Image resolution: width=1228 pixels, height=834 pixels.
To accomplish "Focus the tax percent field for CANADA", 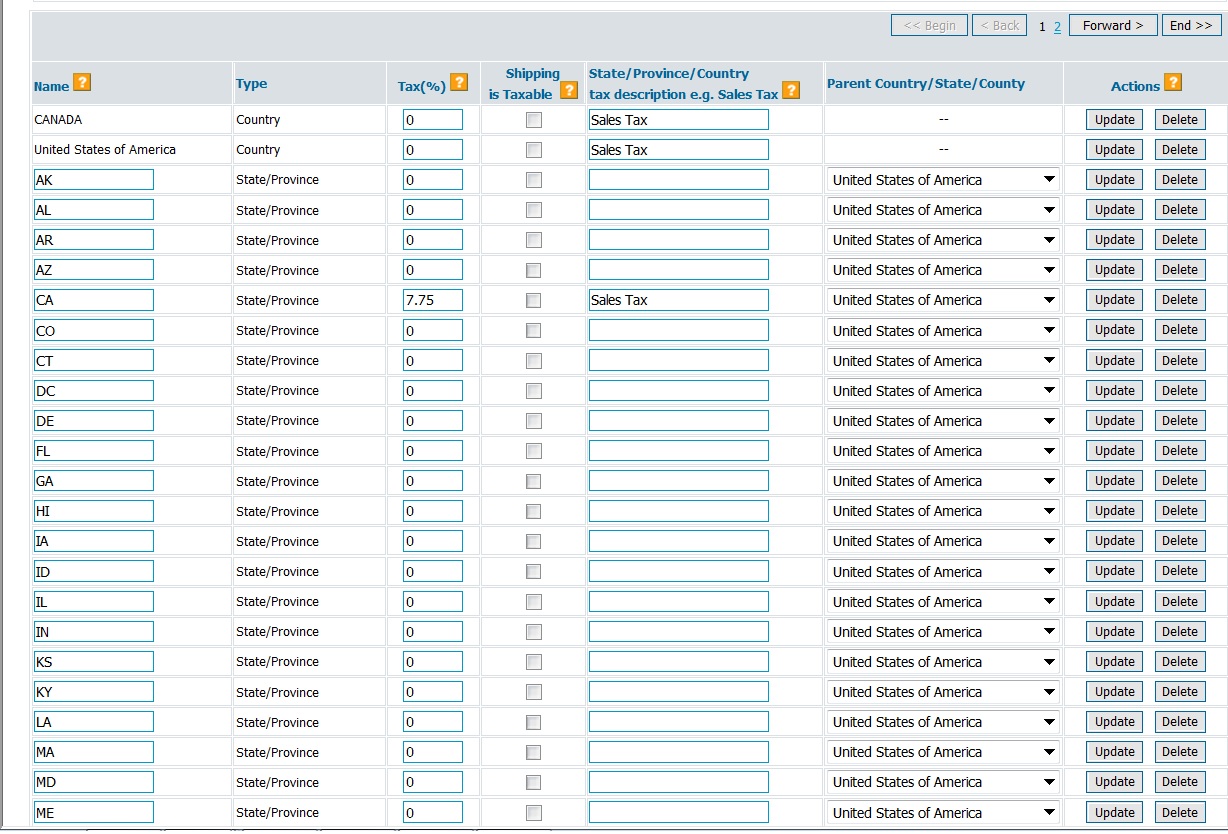I will click(433, 120).
